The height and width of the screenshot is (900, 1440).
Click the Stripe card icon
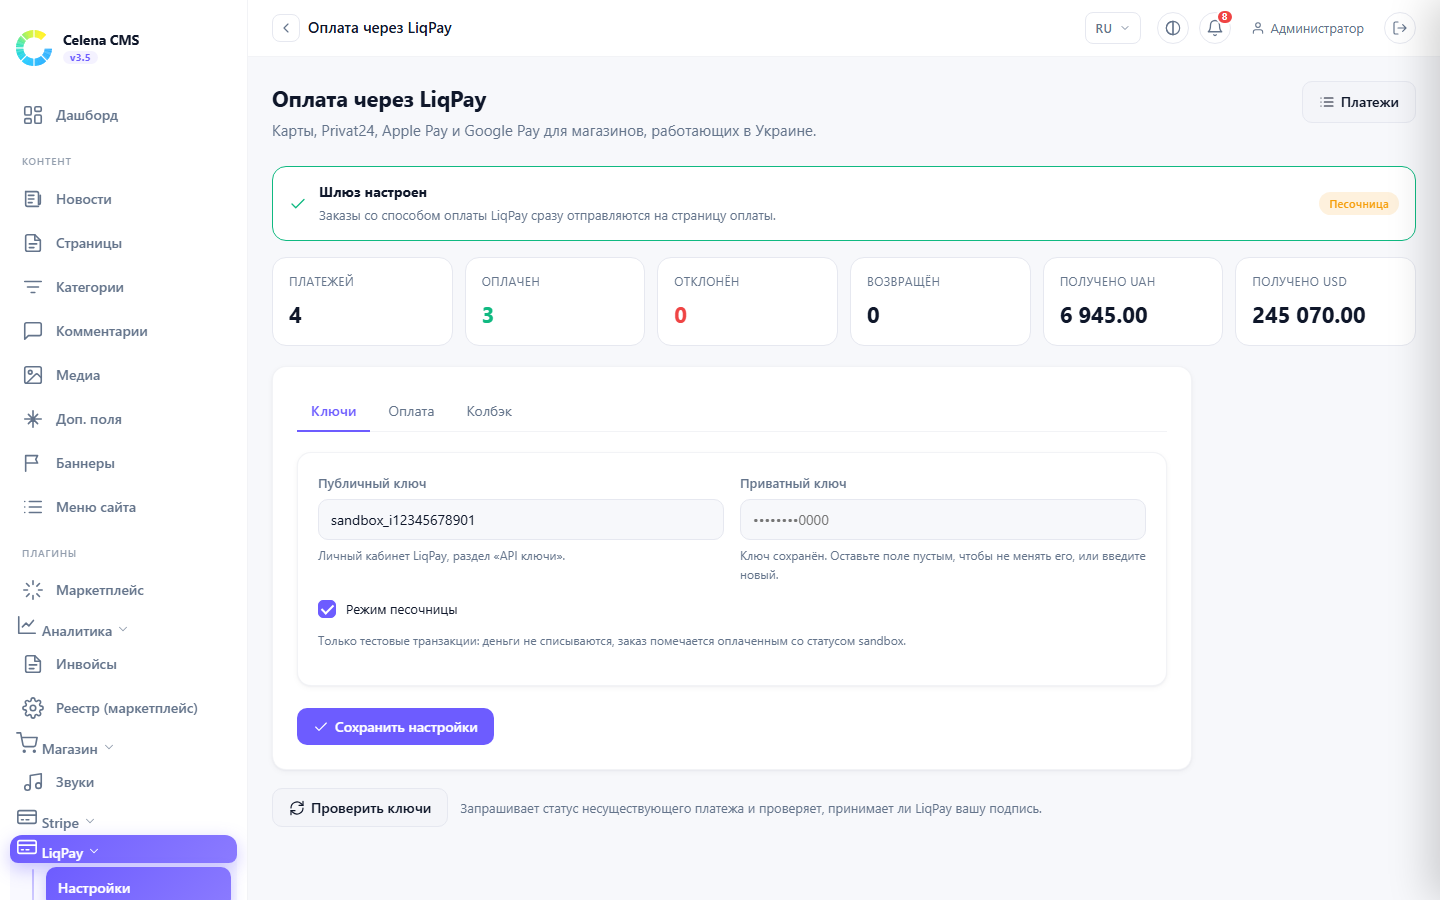click(x=27, y=817)
